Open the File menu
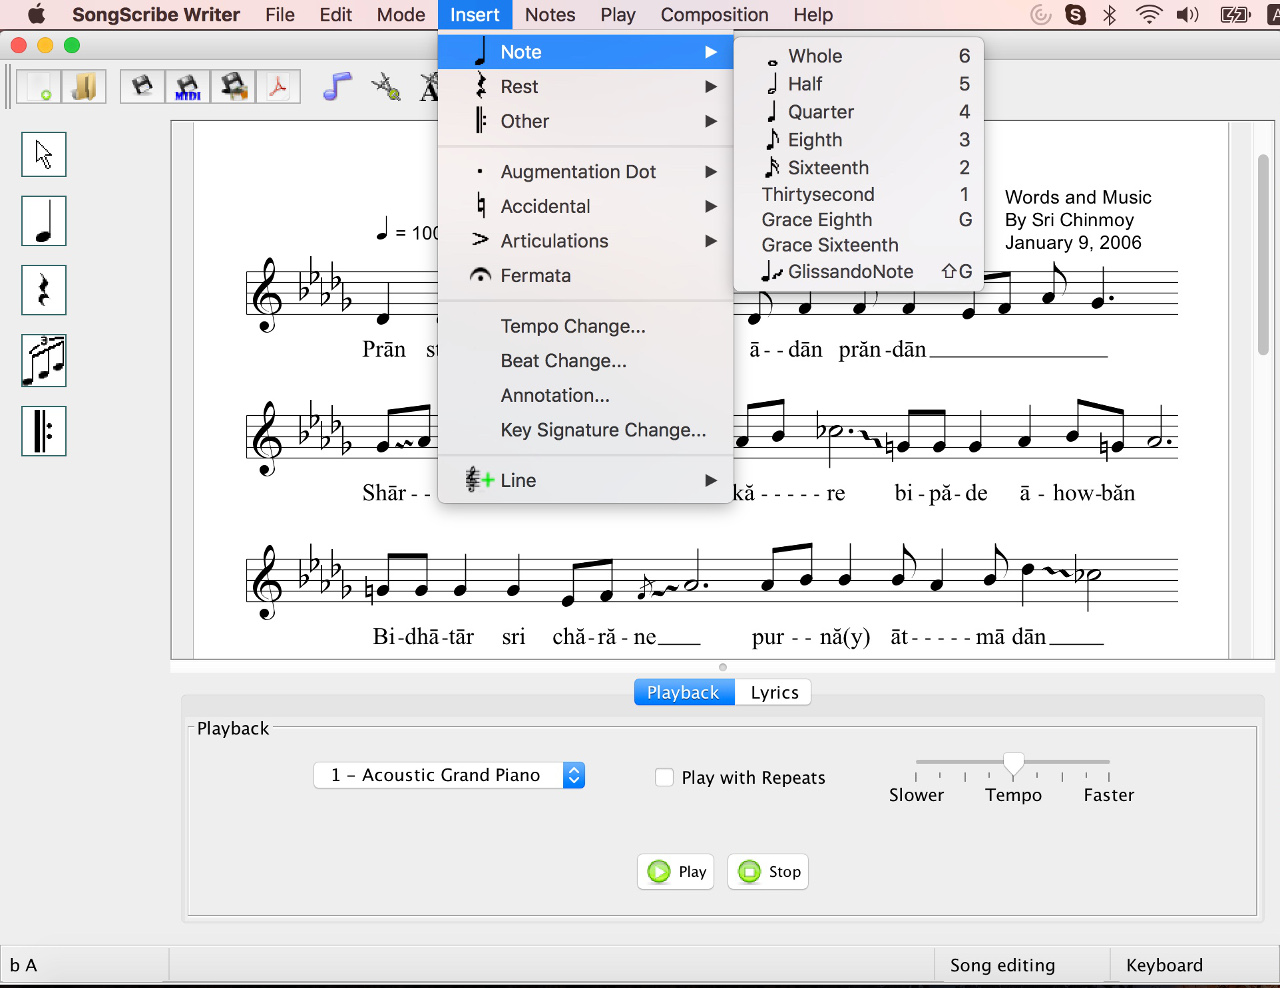The height and width of the screenshot is (988, 1280). click(x=280, y=15)
